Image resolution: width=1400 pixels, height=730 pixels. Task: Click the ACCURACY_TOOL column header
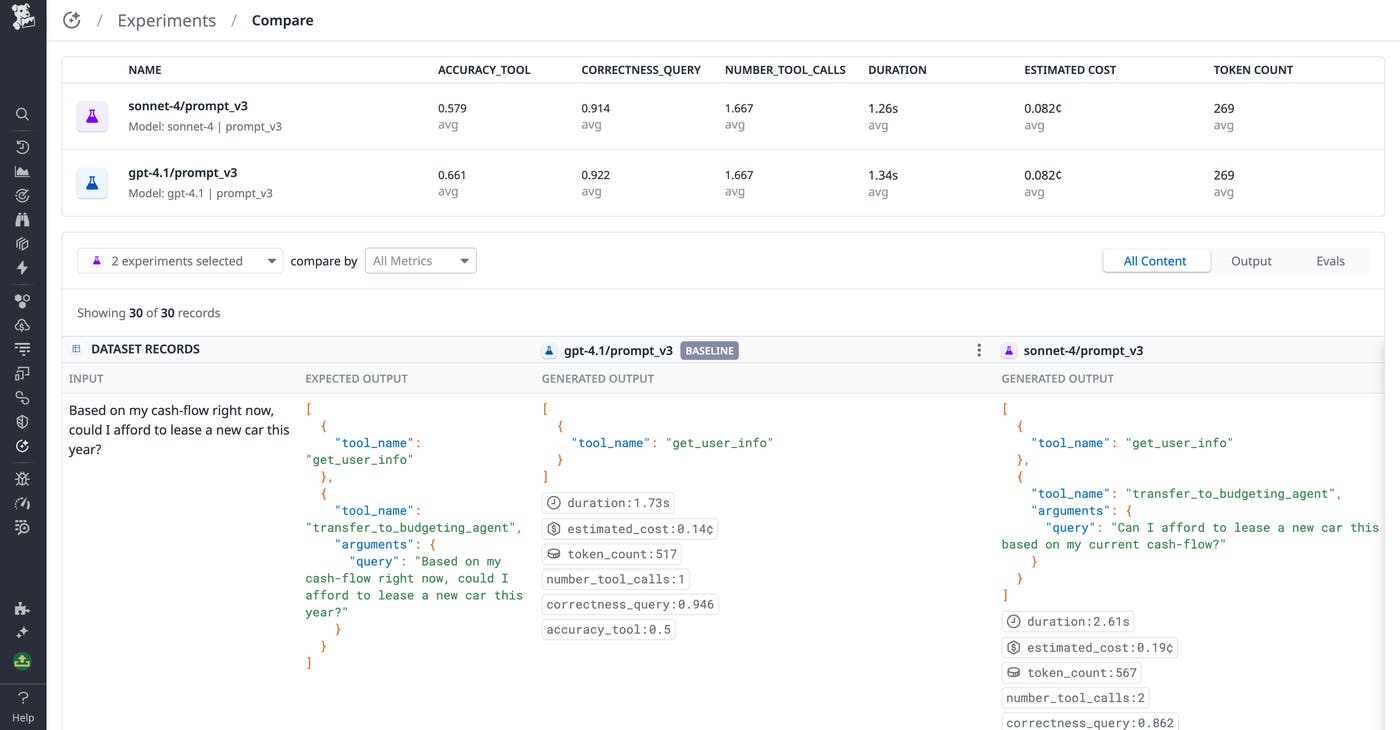(x=484, y=70)
